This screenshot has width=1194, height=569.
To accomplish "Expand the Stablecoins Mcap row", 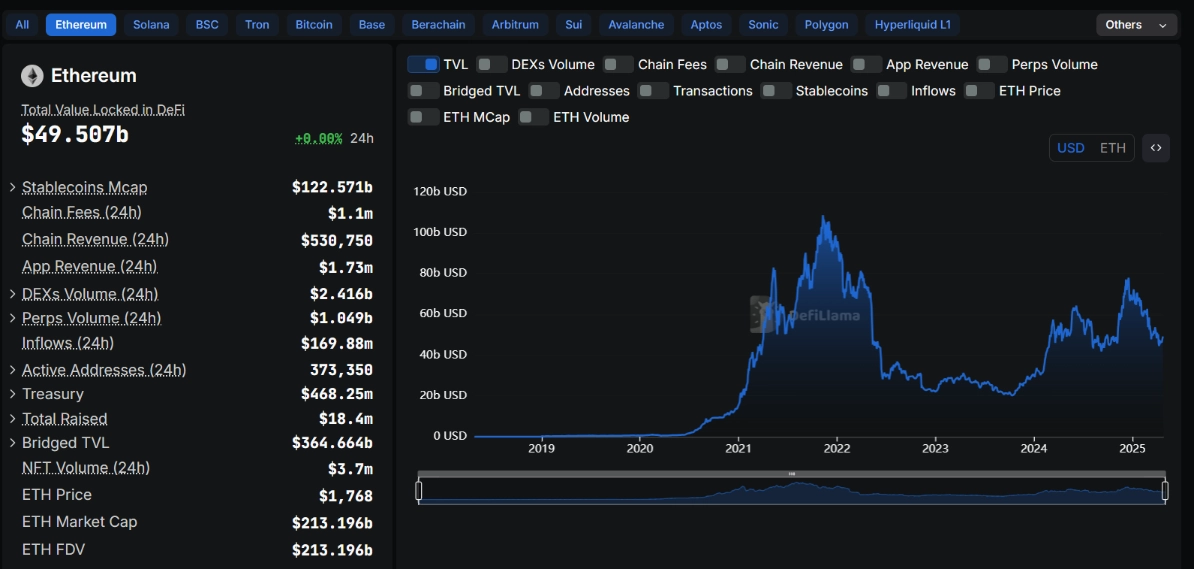I will [x=12, y=187].
